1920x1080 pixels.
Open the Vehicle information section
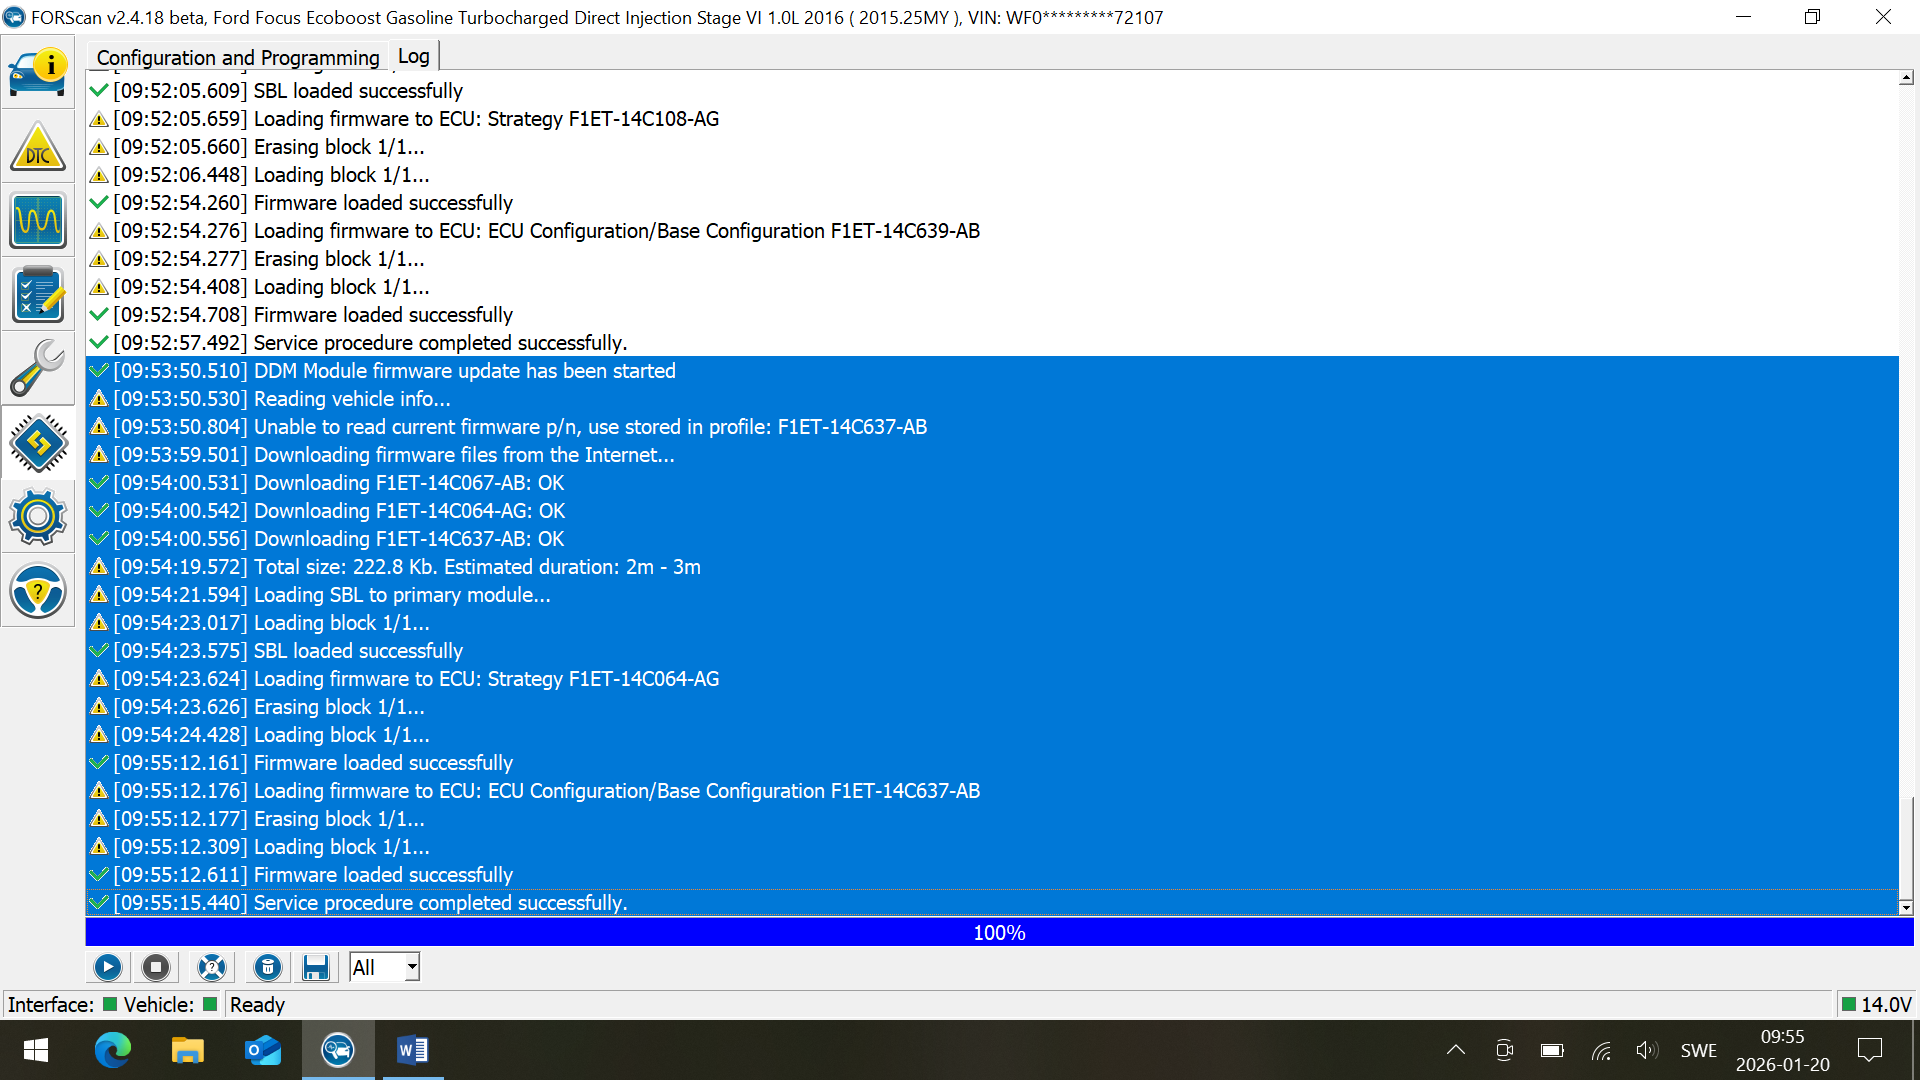point(38,72)
